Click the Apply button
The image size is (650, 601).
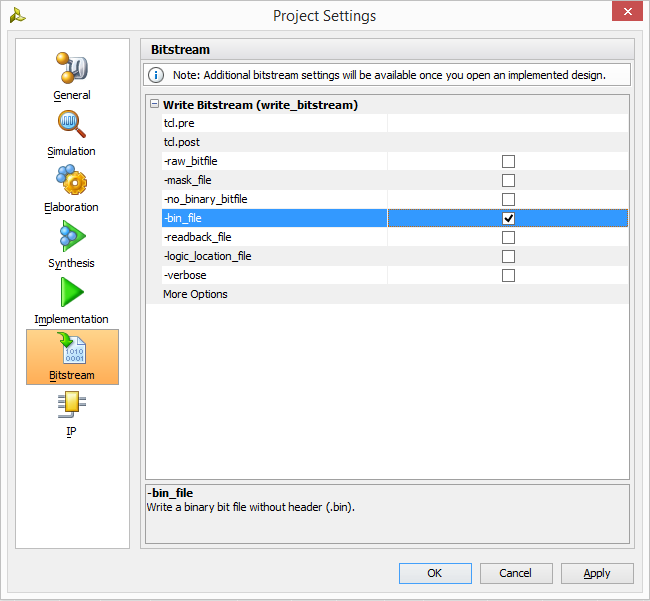point(597,573)
